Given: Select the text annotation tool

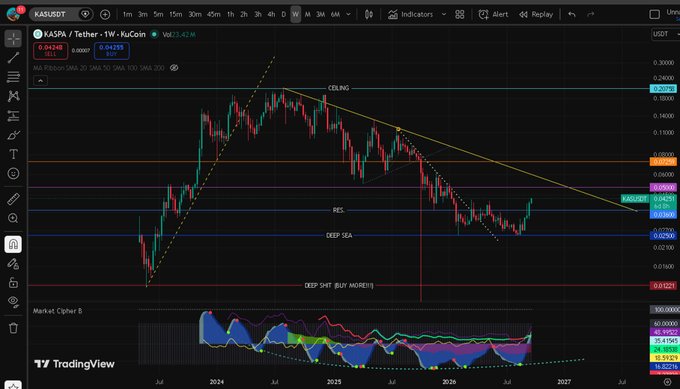Looking at the screenshot, I should 13,154.
